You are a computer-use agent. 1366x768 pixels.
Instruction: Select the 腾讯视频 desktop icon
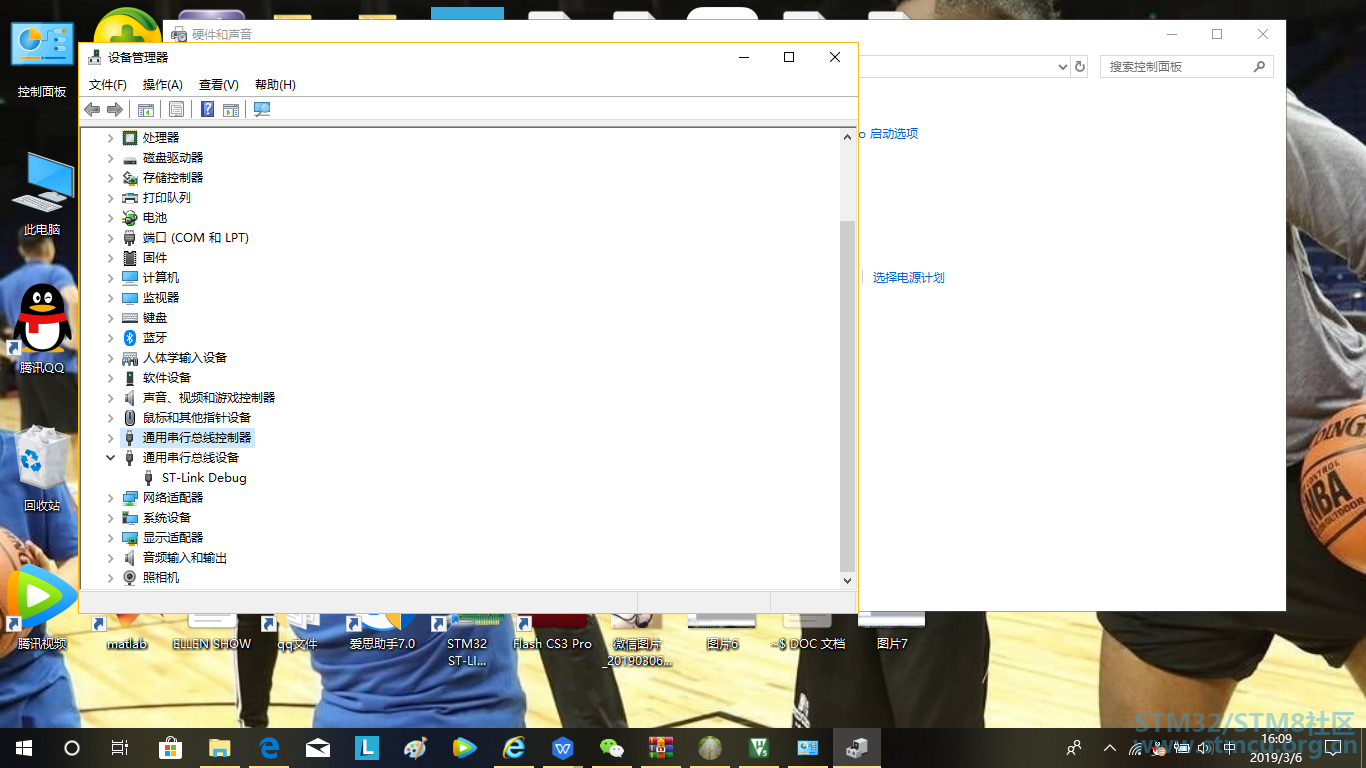click(40, 598)
